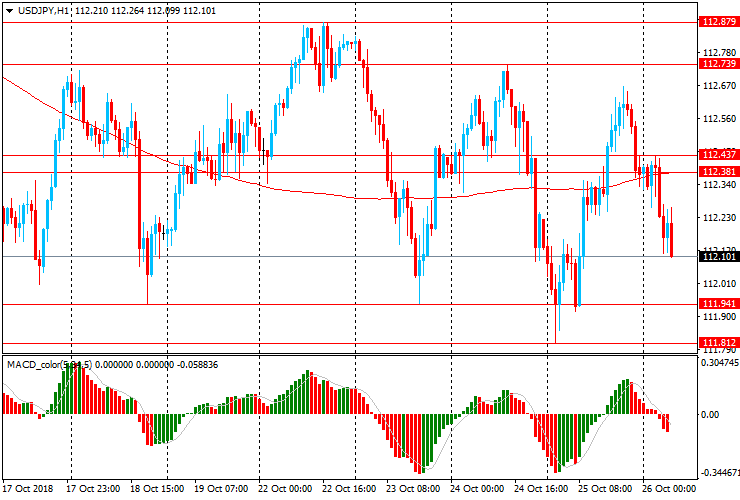Click the 111.900 price scale value

[720, 316]
